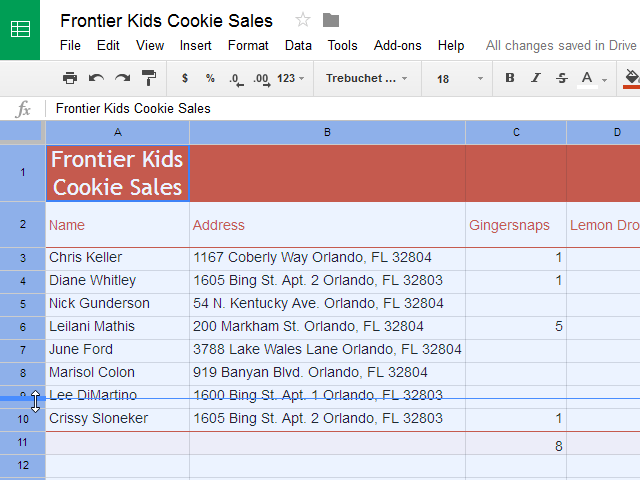Undo the last action
The width and height of the screenshot is (640, 480).
pos(96,78)
